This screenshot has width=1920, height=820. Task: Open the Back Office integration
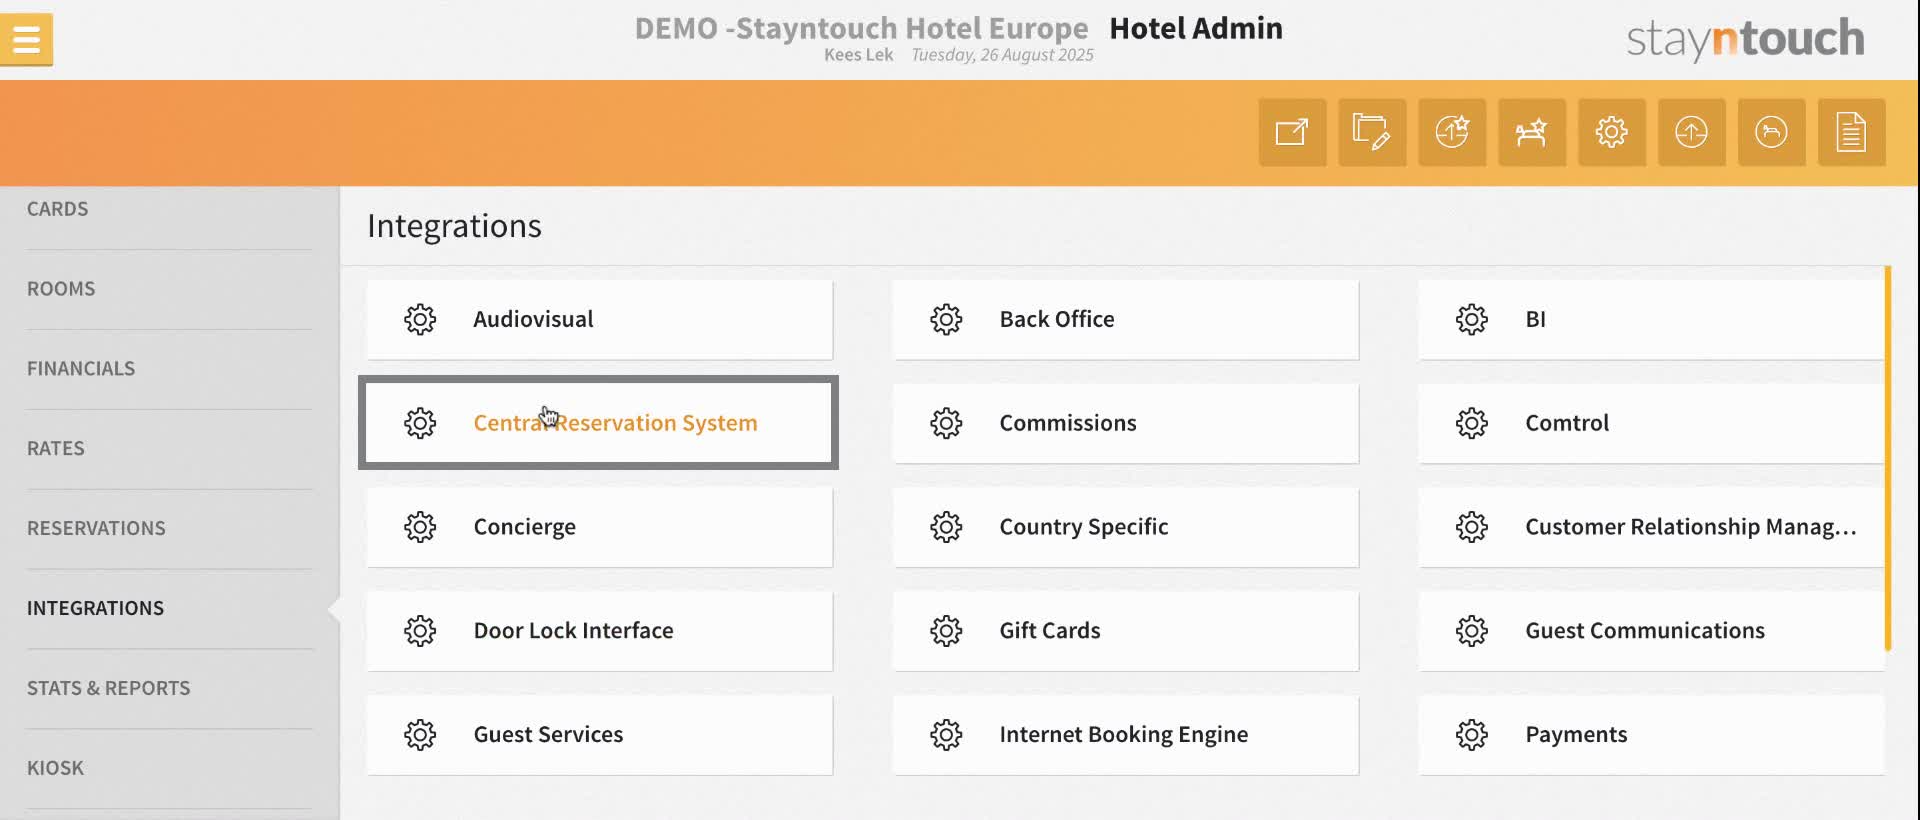click(x=1125, y=319)
